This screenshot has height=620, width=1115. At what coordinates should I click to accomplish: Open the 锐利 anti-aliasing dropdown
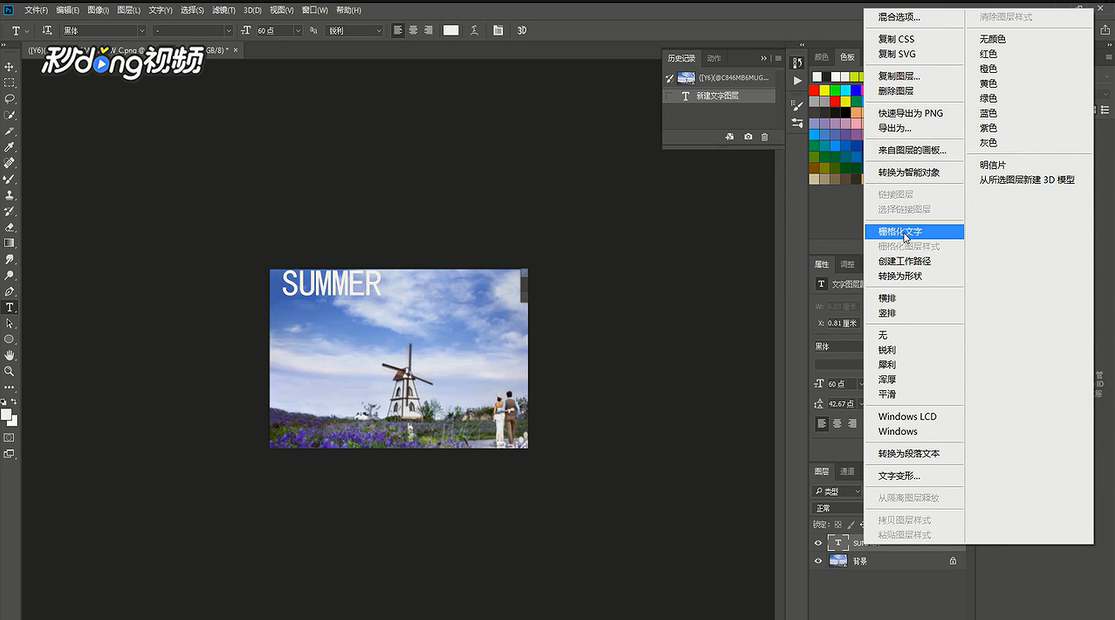pyautogui.click(x=378, y=31)
